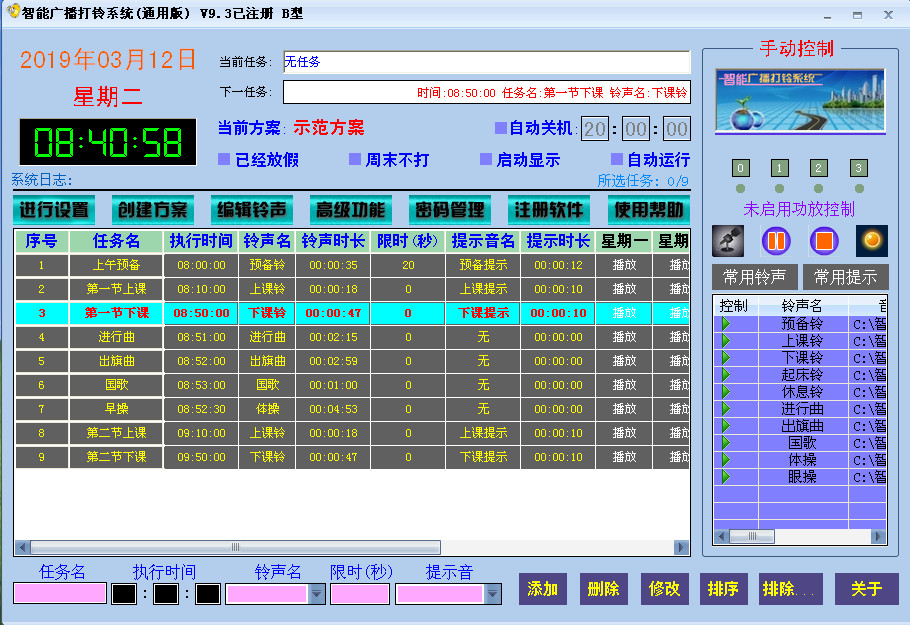Open the 提示音 dropdown at the bottom
The height and width of the screenshot is (625, 910).
[x=492, y=594]
